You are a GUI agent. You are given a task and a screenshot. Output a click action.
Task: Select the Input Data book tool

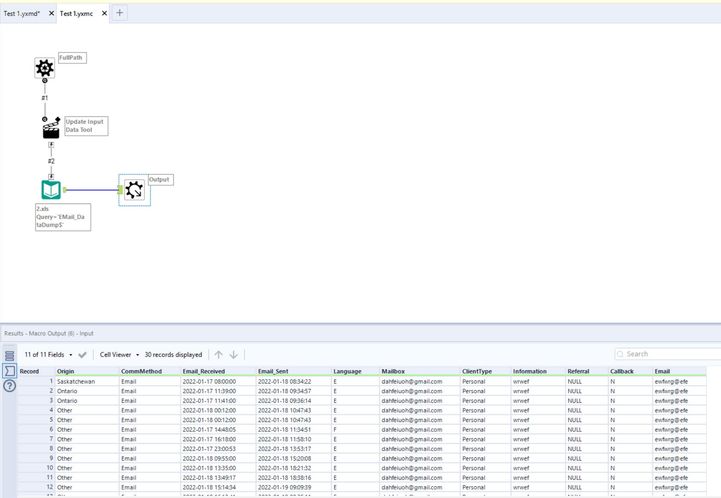tap(51, 189)
